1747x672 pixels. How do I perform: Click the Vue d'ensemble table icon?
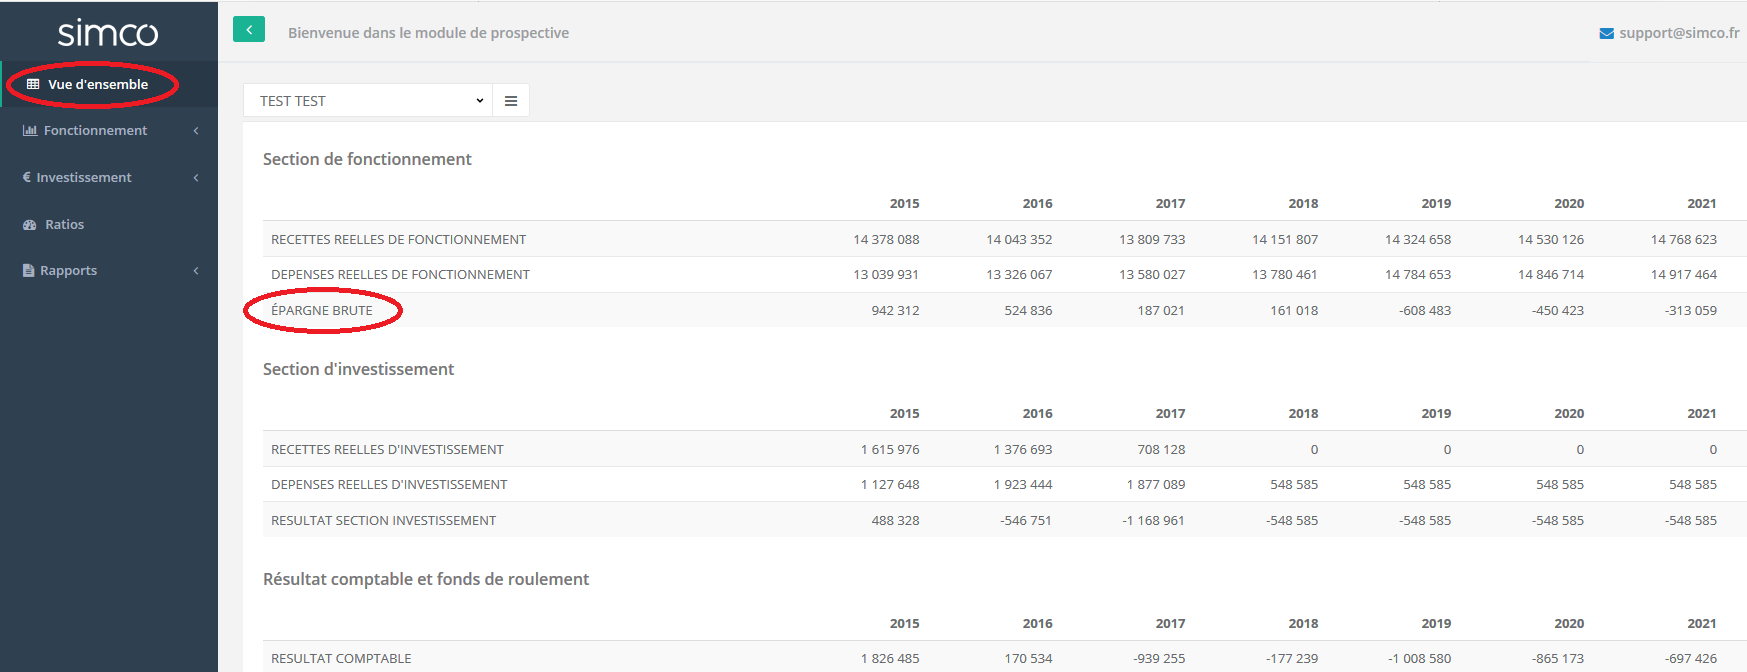[x=33, y=85]
